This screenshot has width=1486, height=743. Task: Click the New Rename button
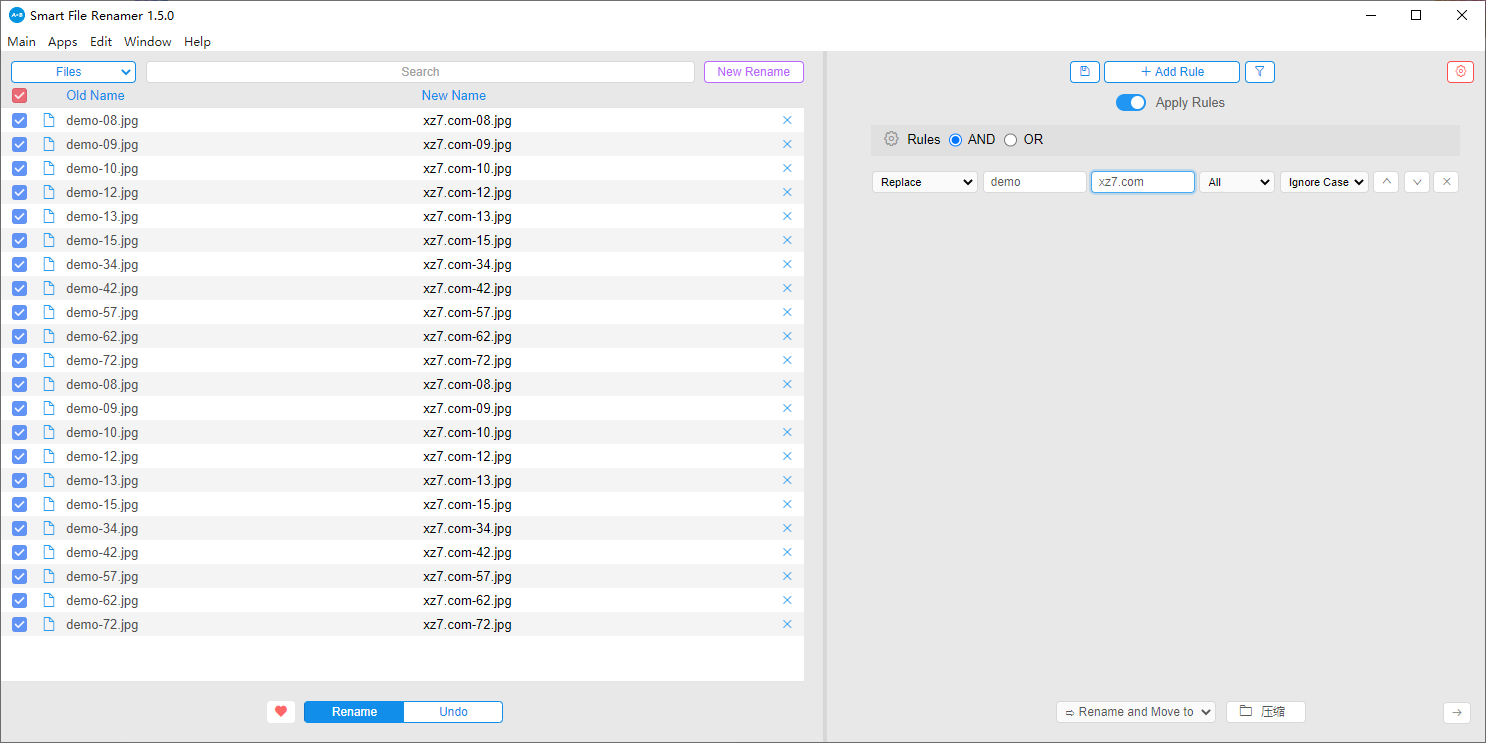point(754,72)
